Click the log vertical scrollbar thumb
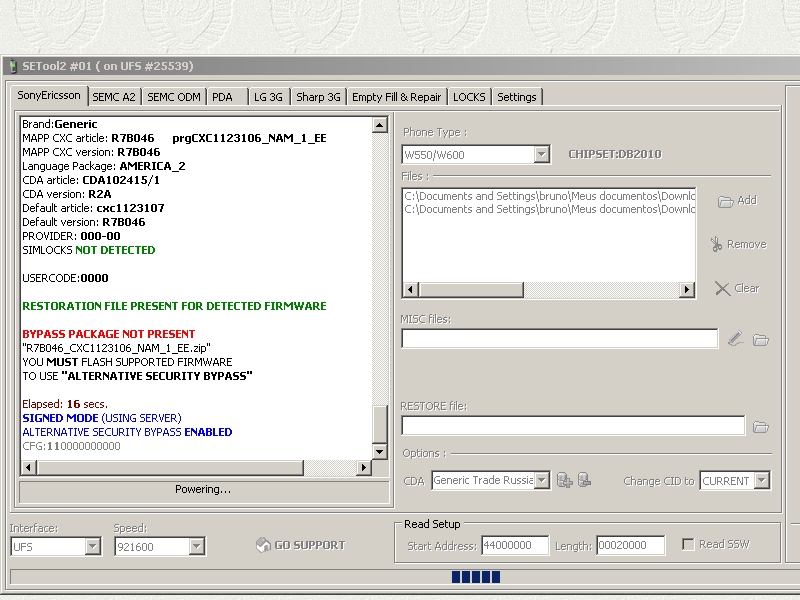 380,424
